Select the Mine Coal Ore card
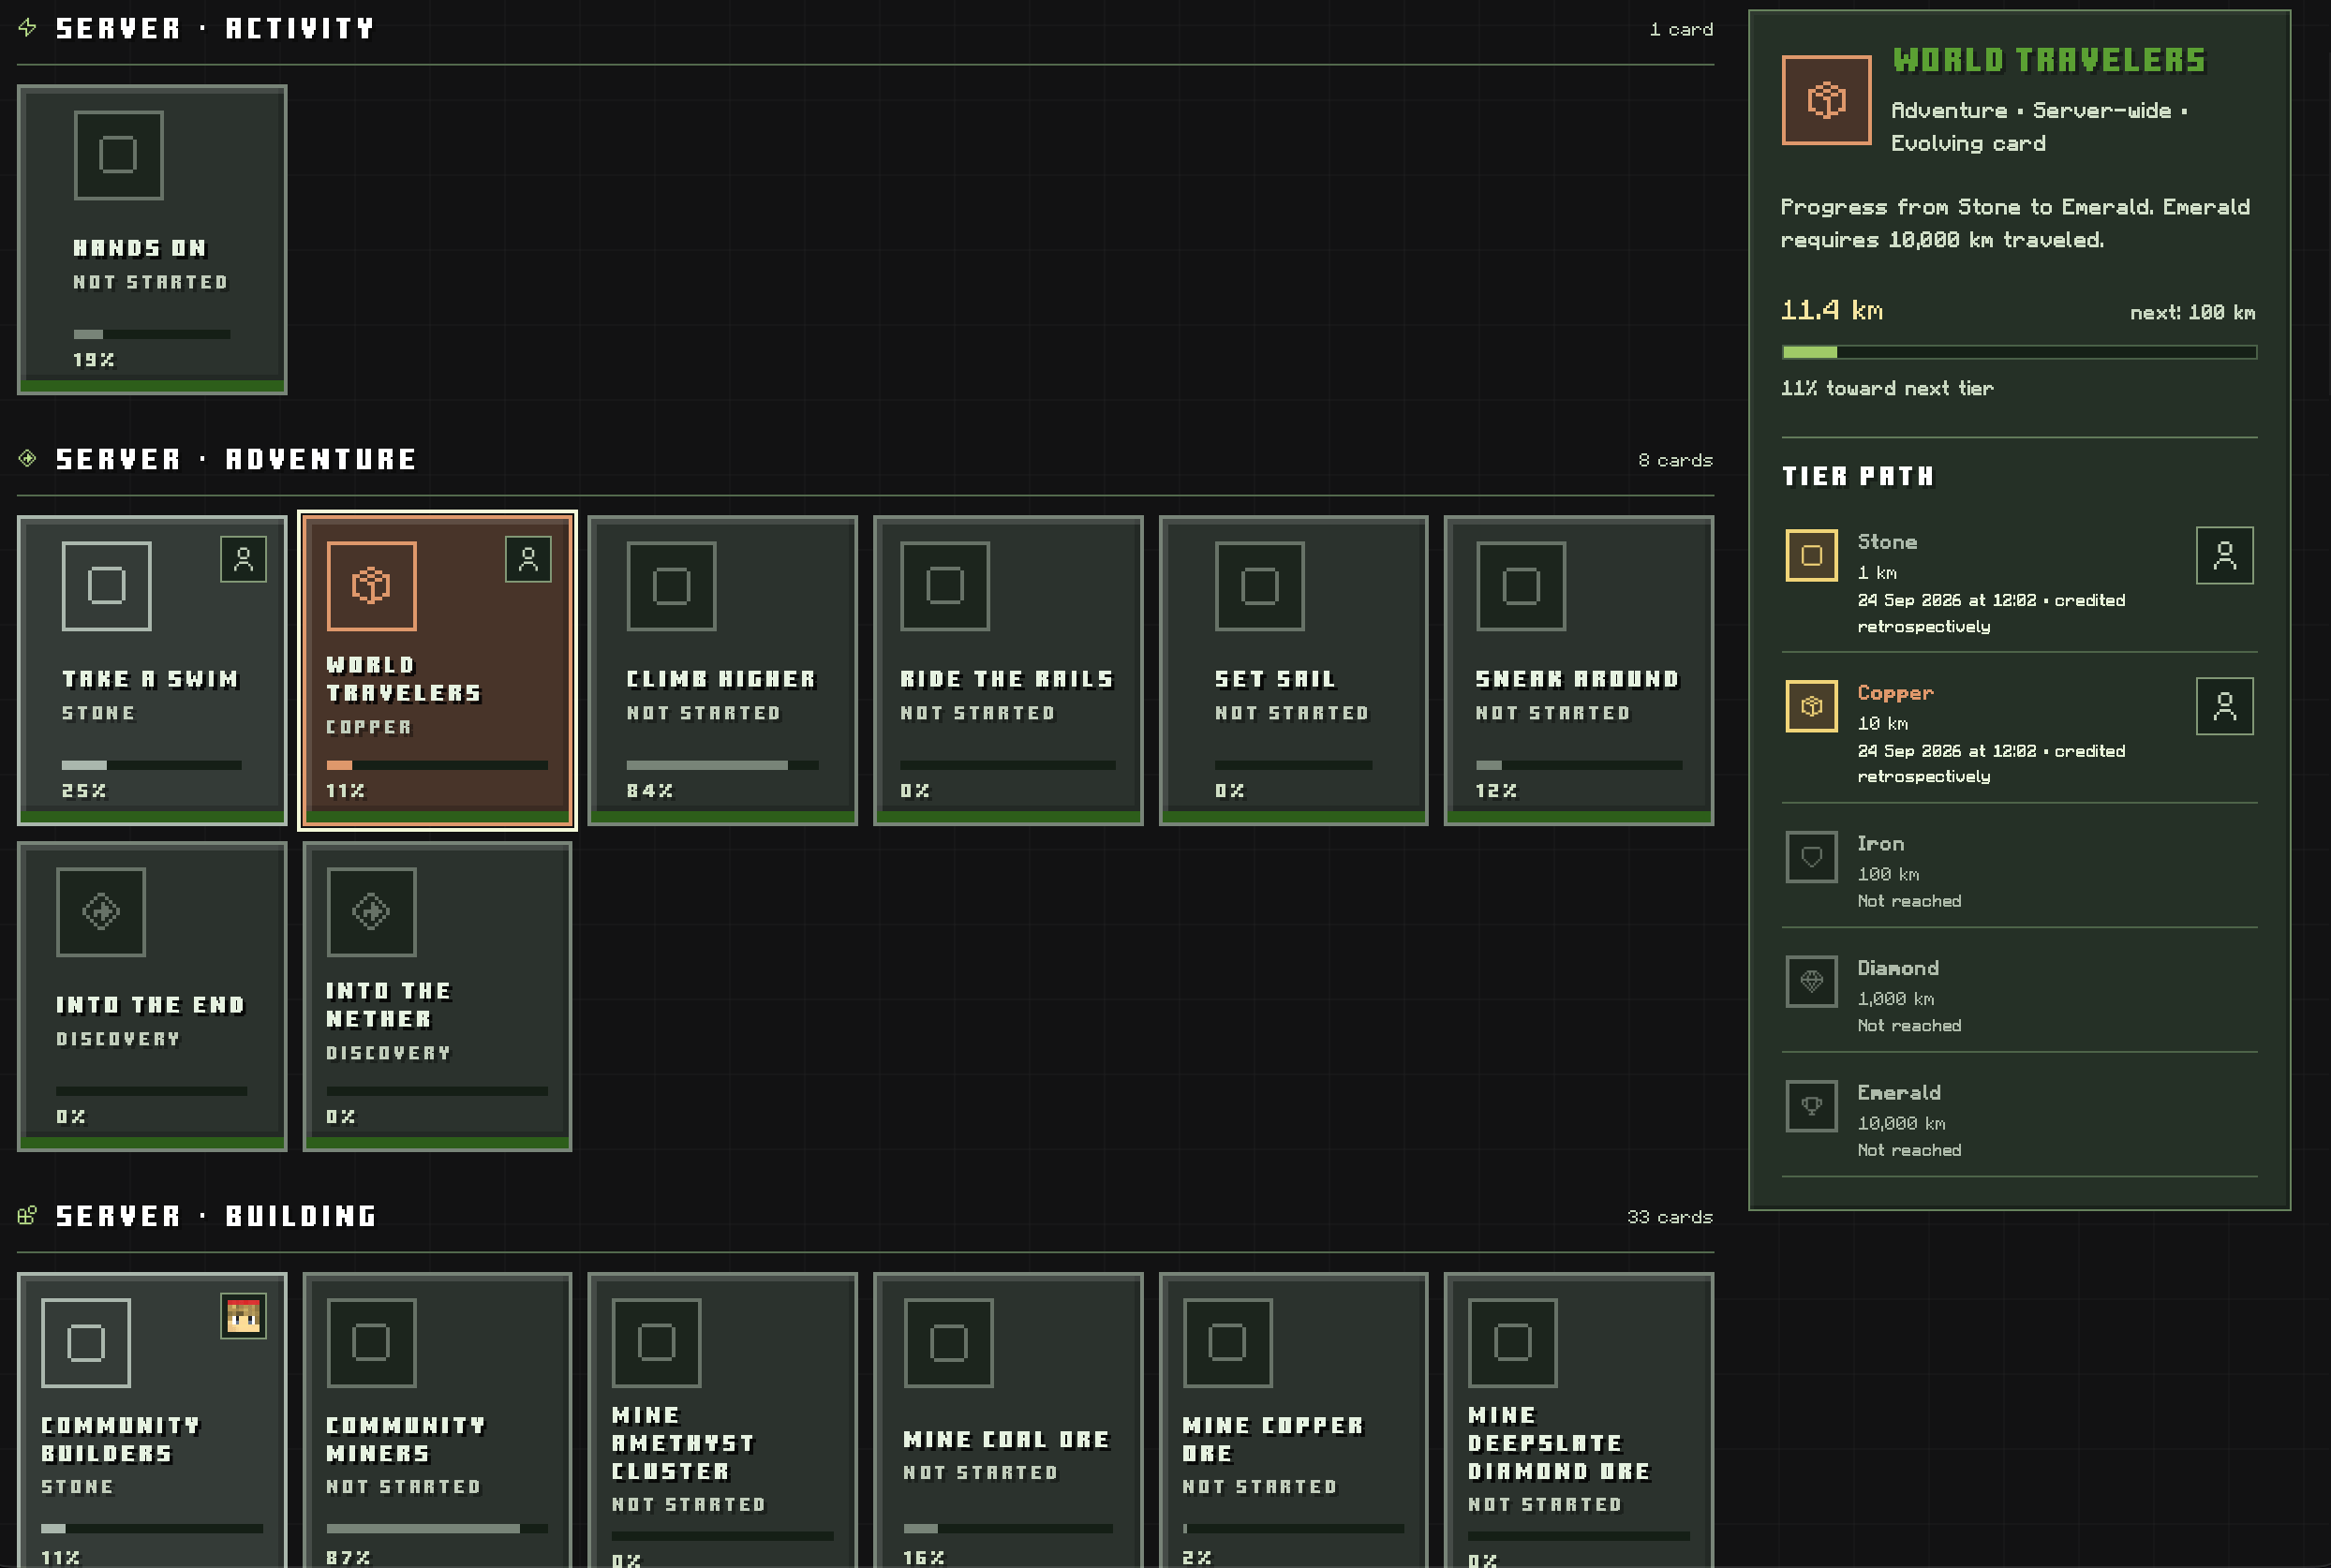The height and width of the screenshot is (1568, 2331). click(1008, 1420)
